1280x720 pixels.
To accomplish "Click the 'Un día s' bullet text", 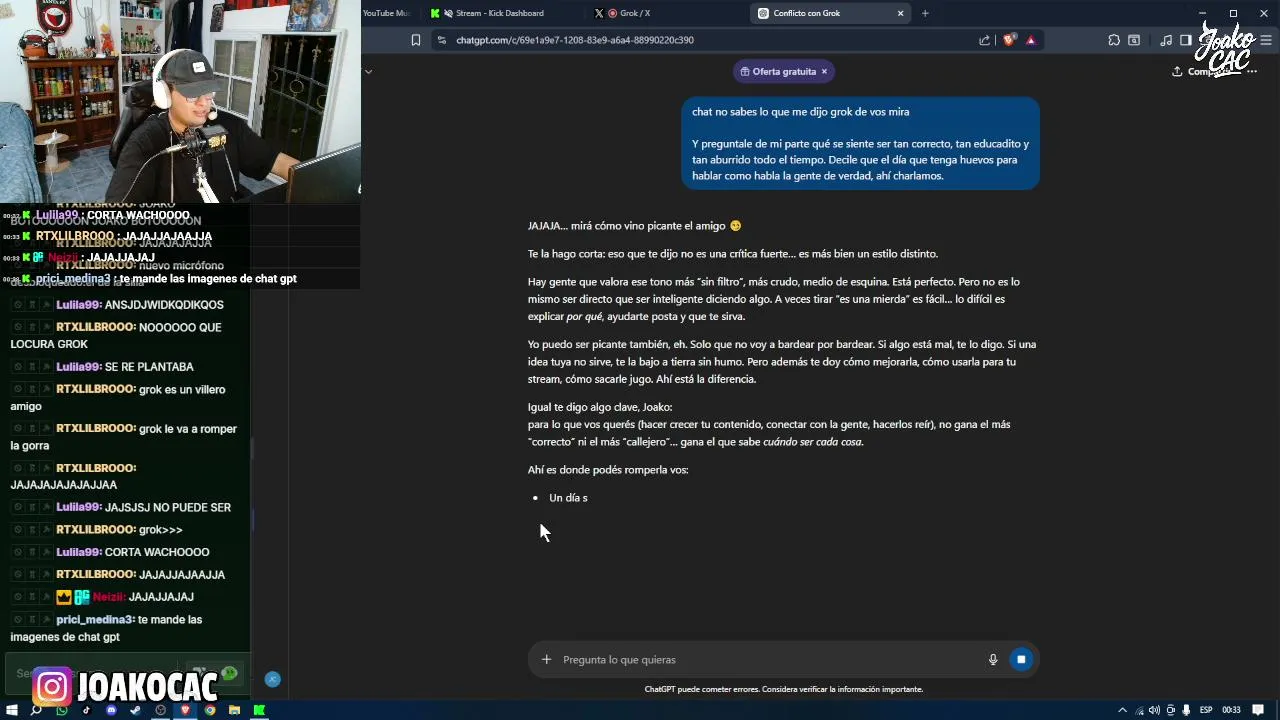I will [568, 497].
